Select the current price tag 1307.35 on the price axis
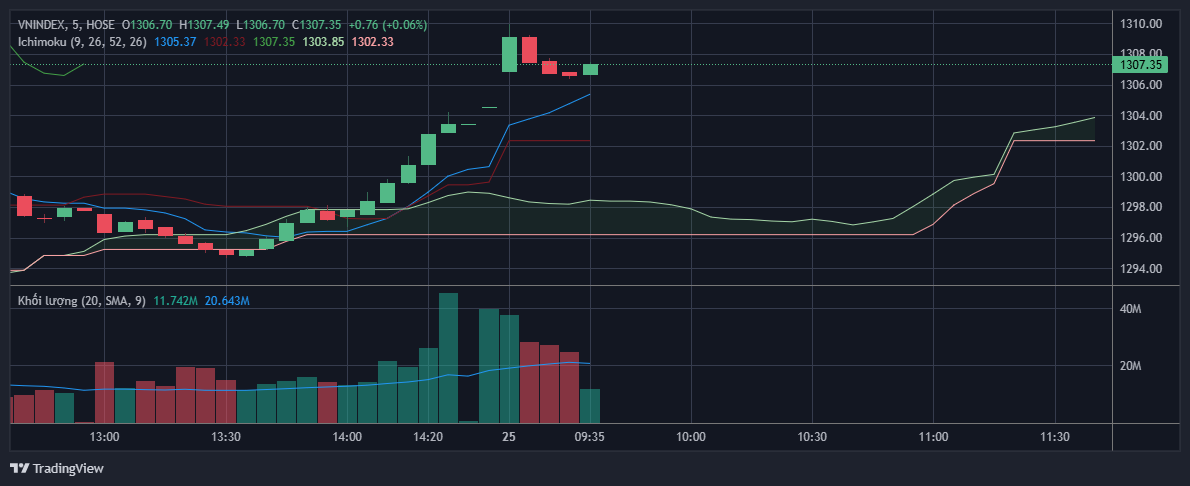This screenshot has height=486, width=1190. pos(1141,65)
